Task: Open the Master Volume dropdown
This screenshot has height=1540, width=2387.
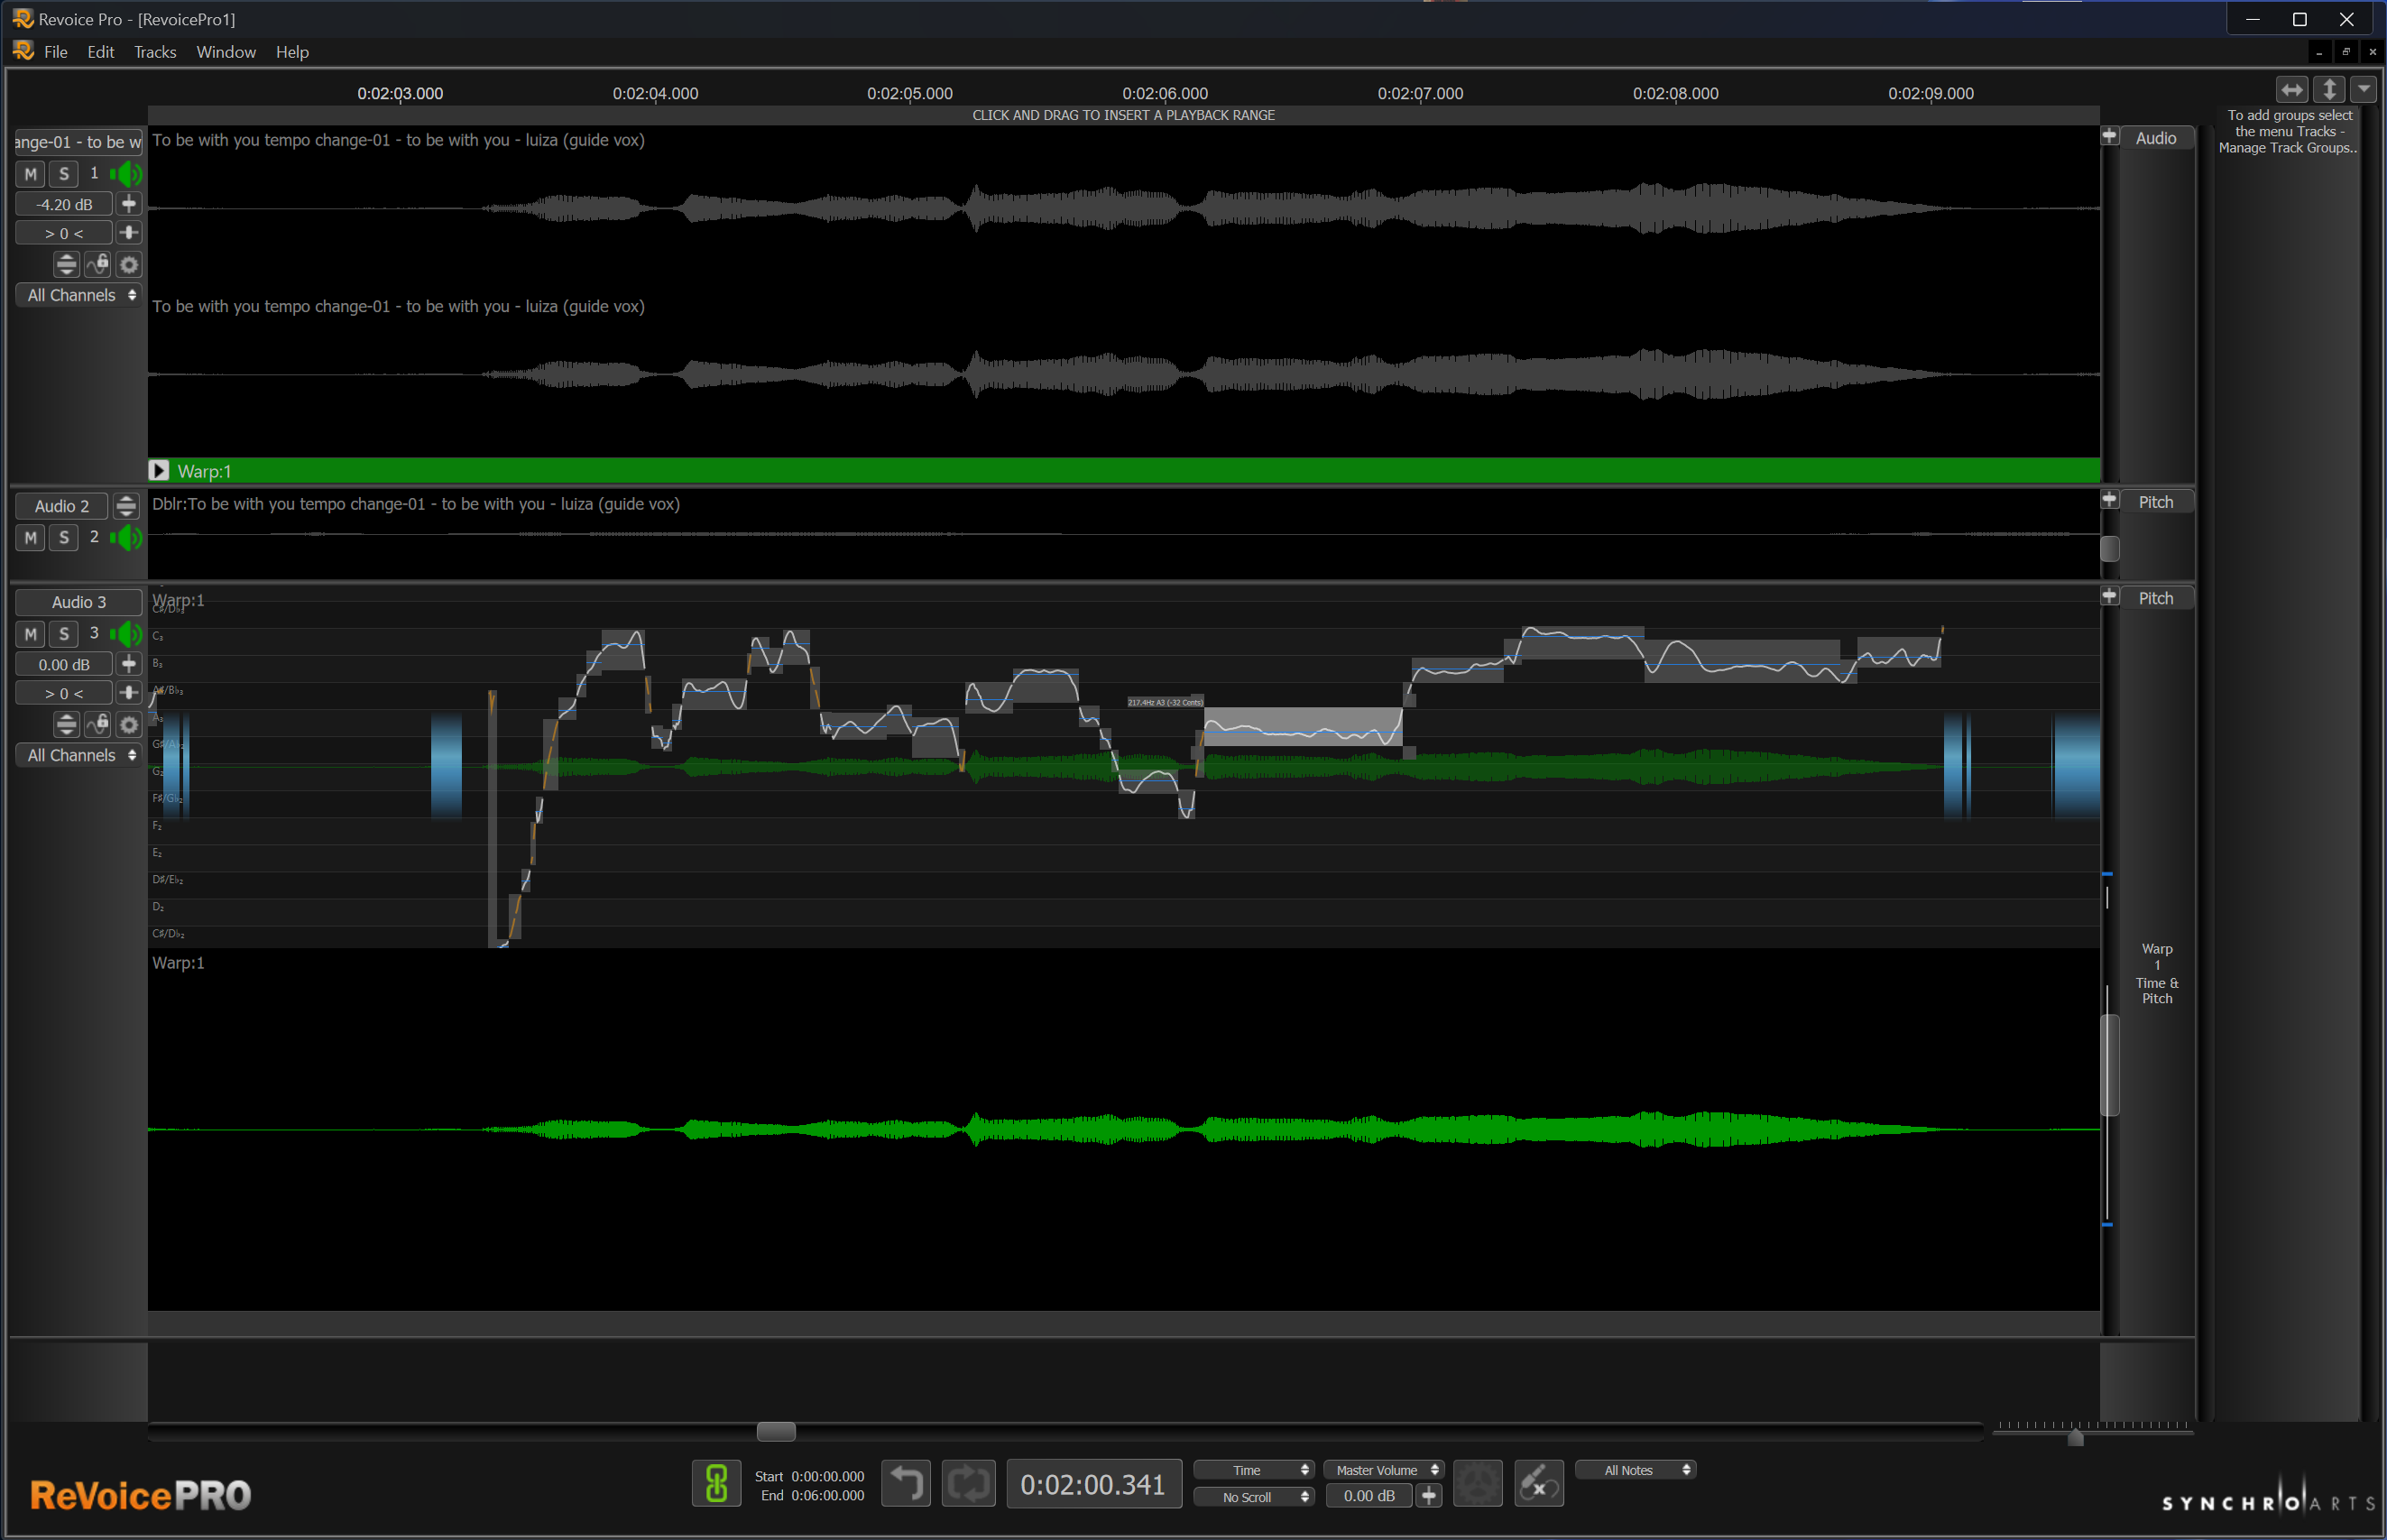Action: point(1384,1470)
